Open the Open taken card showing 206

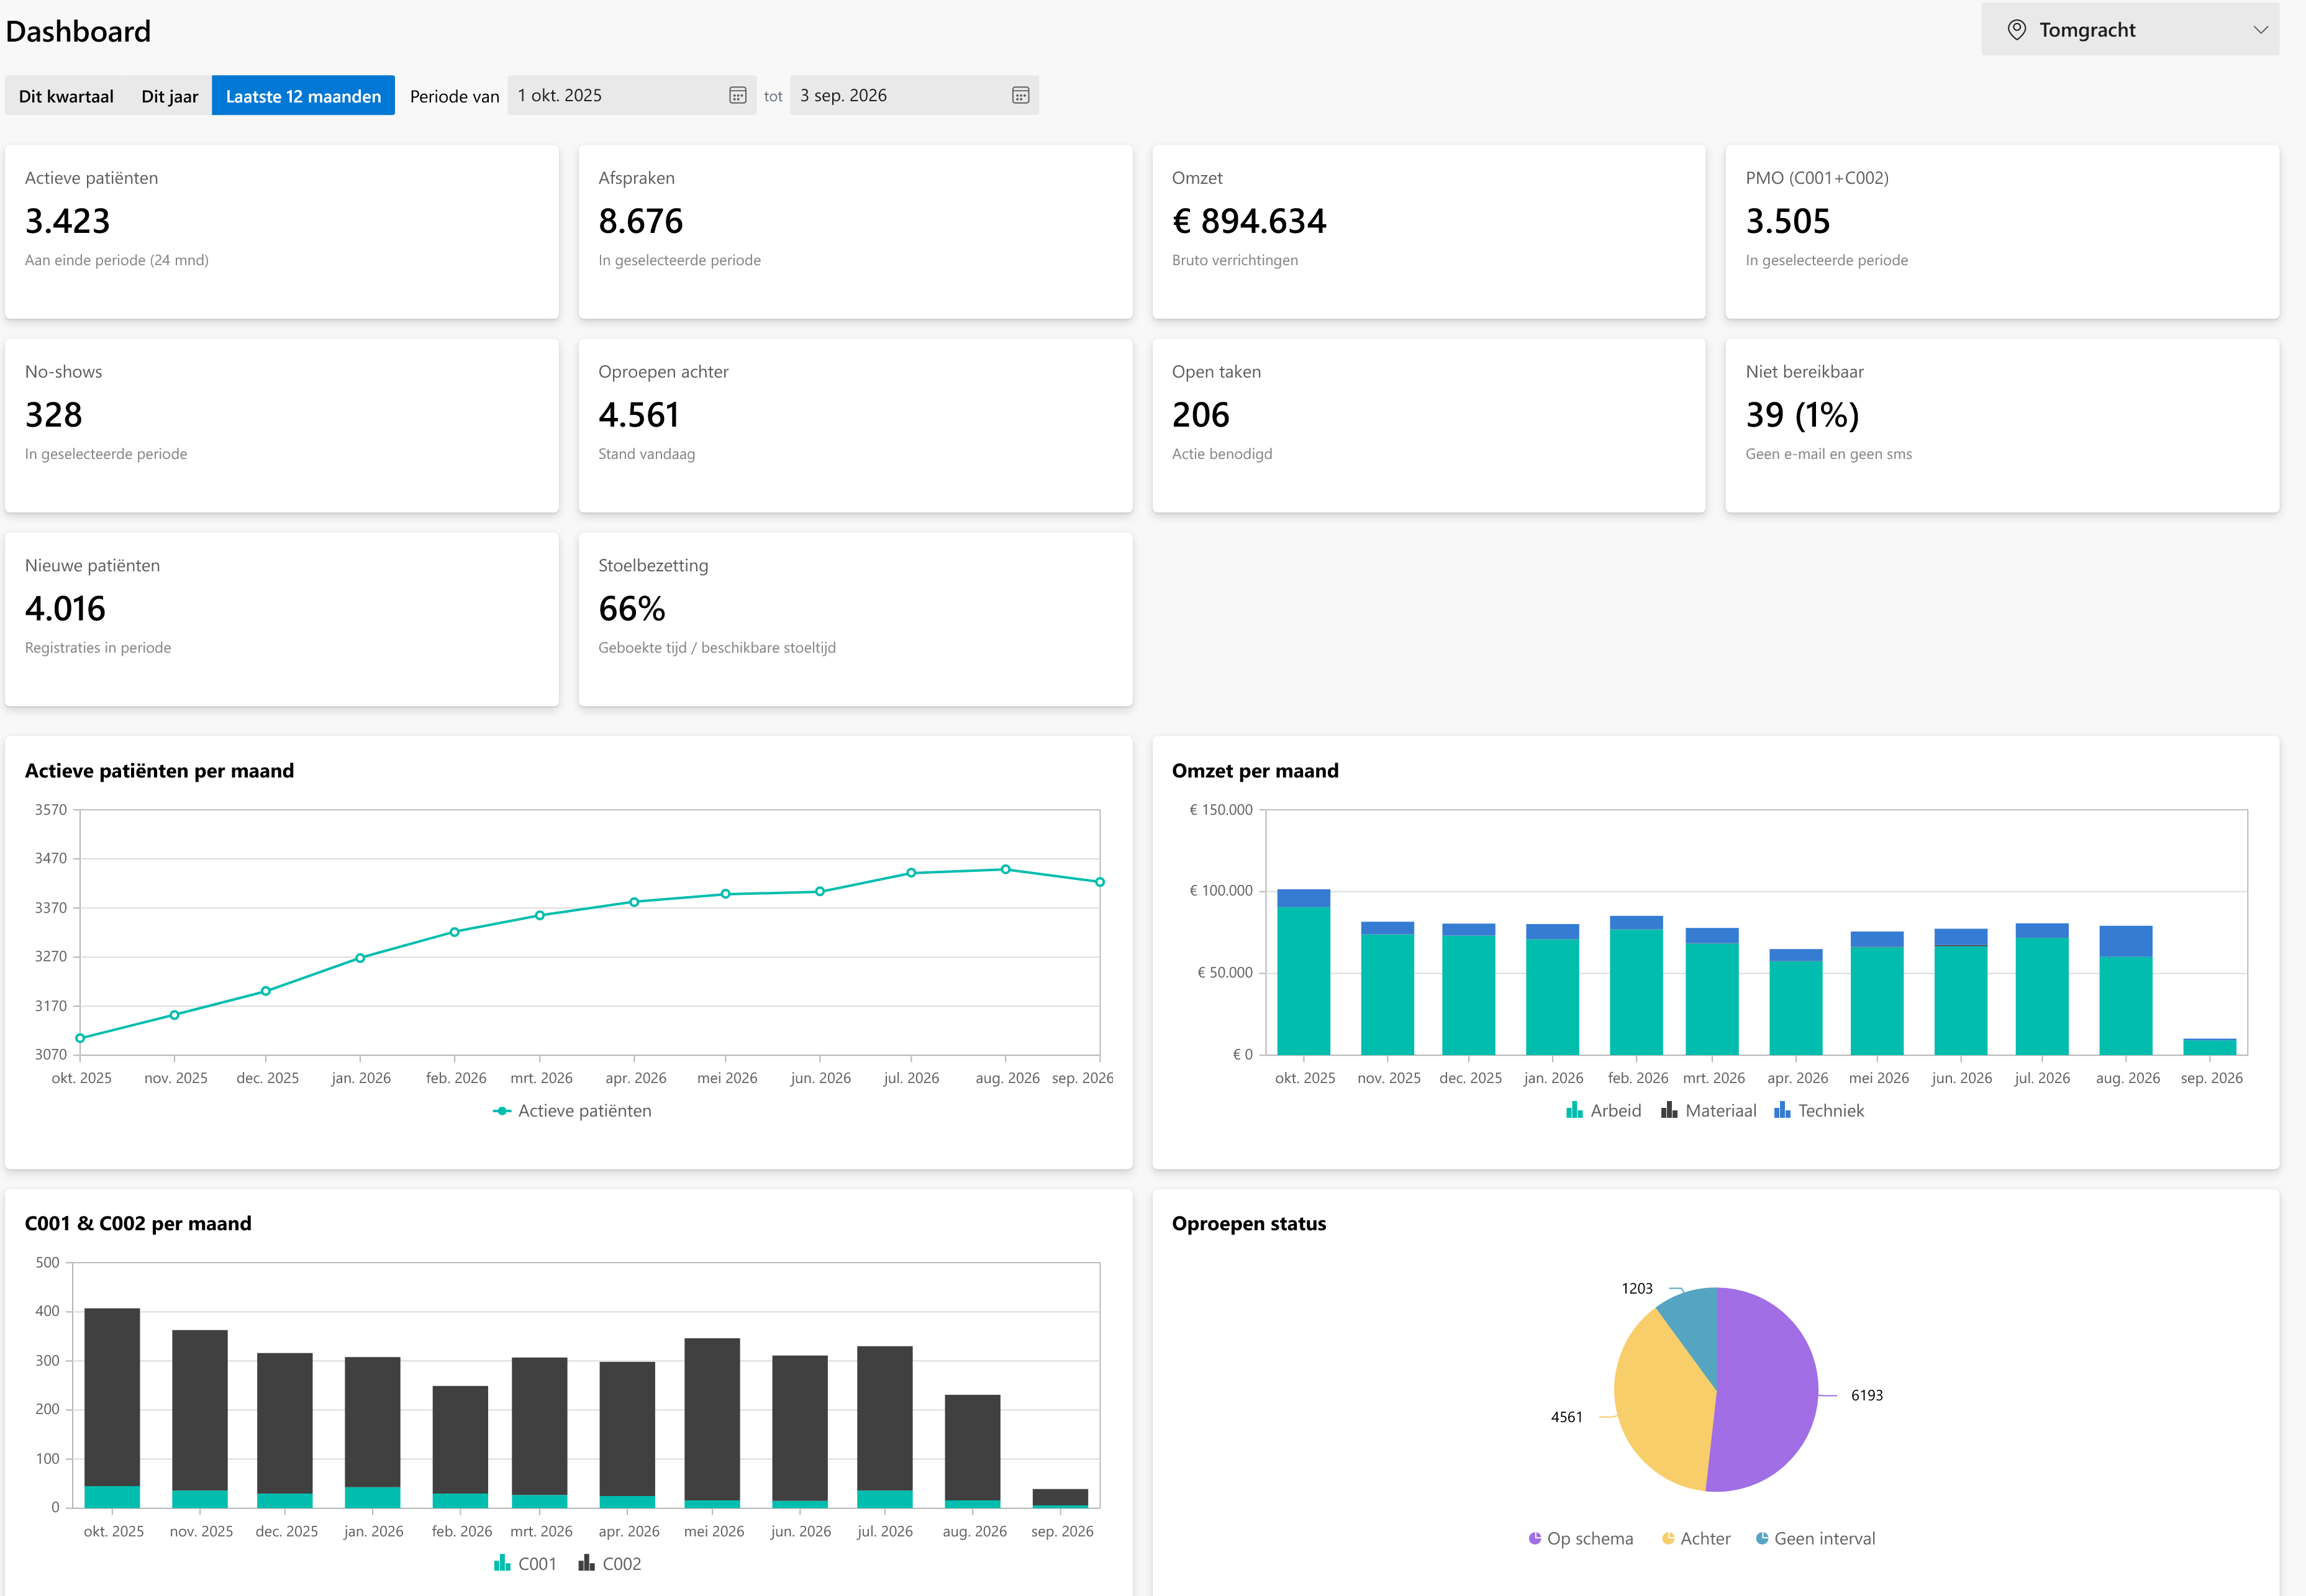pos(1429,426)
